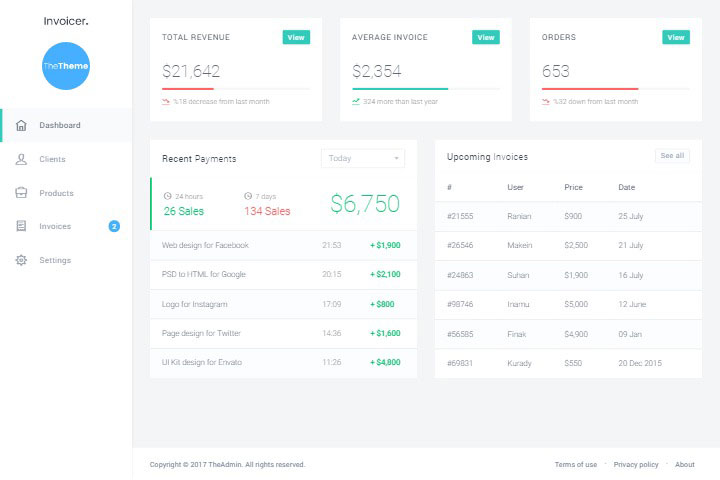The image size is (720, 480).
Task: Open the Terms of use footer link
Action: pos(575,465)
